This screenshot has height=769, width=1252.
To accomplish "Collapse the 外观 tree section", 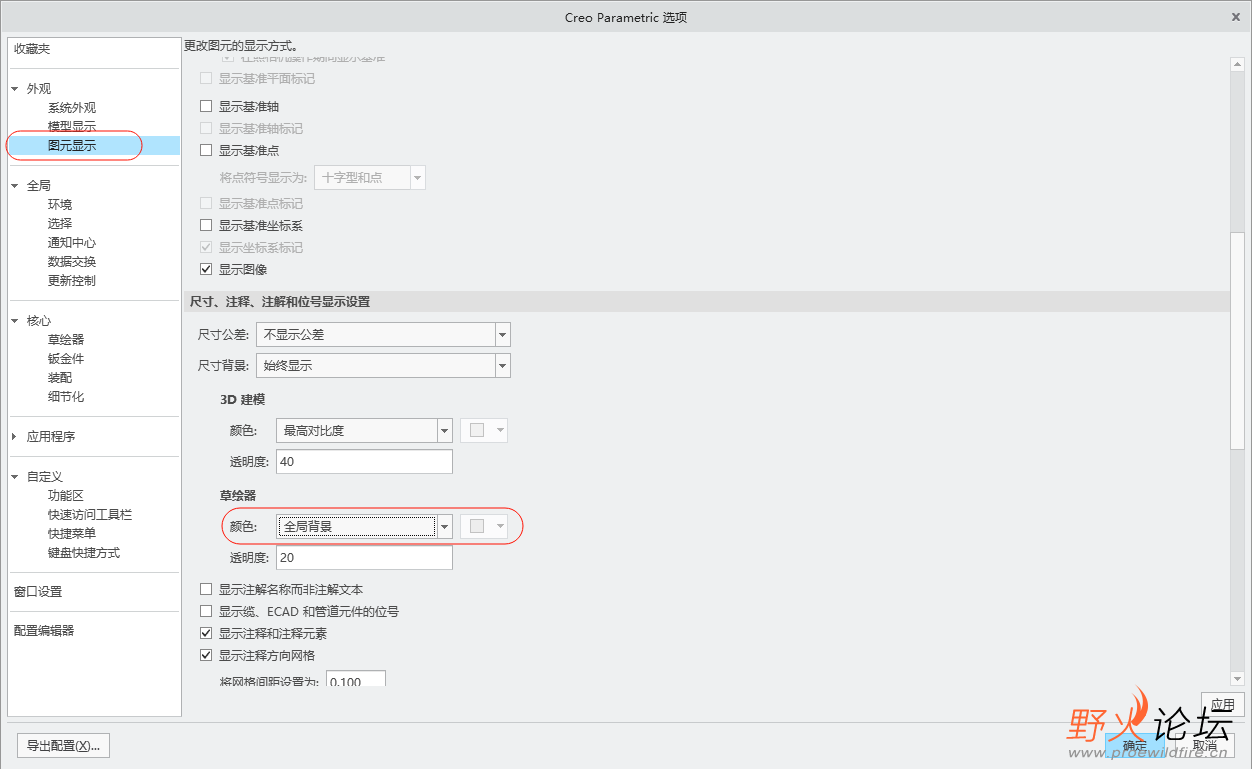I will pyautogui.click(x=15, y=89).
